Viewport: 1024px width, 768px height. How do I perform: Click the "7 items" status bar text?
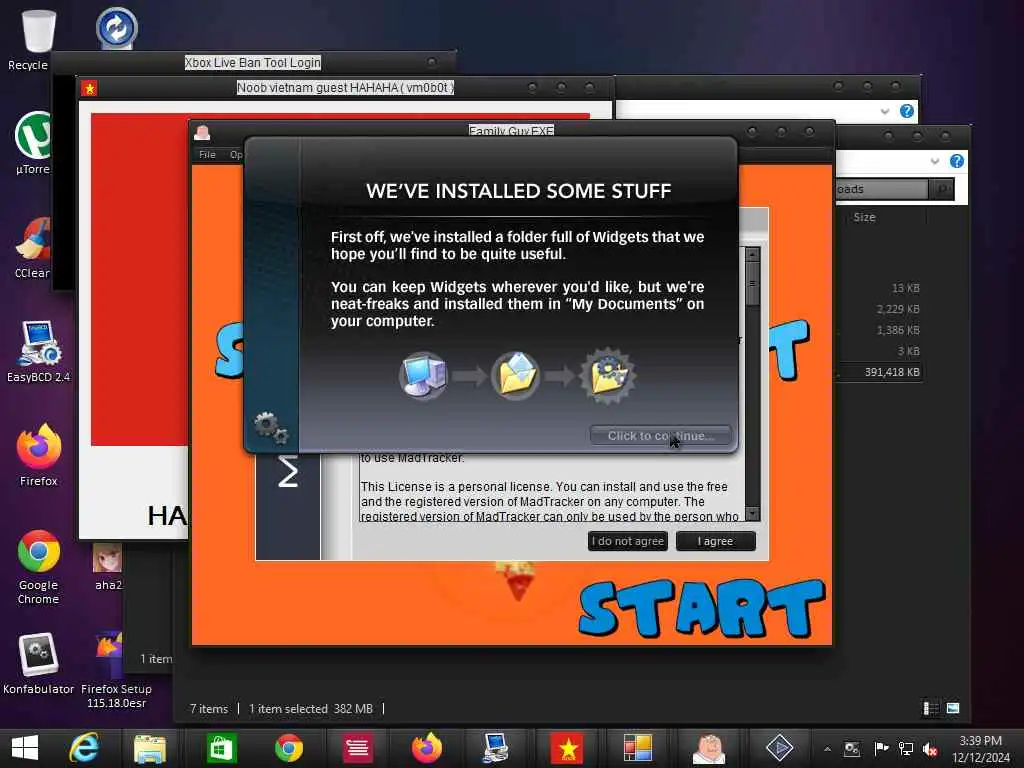[x=209, y=709]
